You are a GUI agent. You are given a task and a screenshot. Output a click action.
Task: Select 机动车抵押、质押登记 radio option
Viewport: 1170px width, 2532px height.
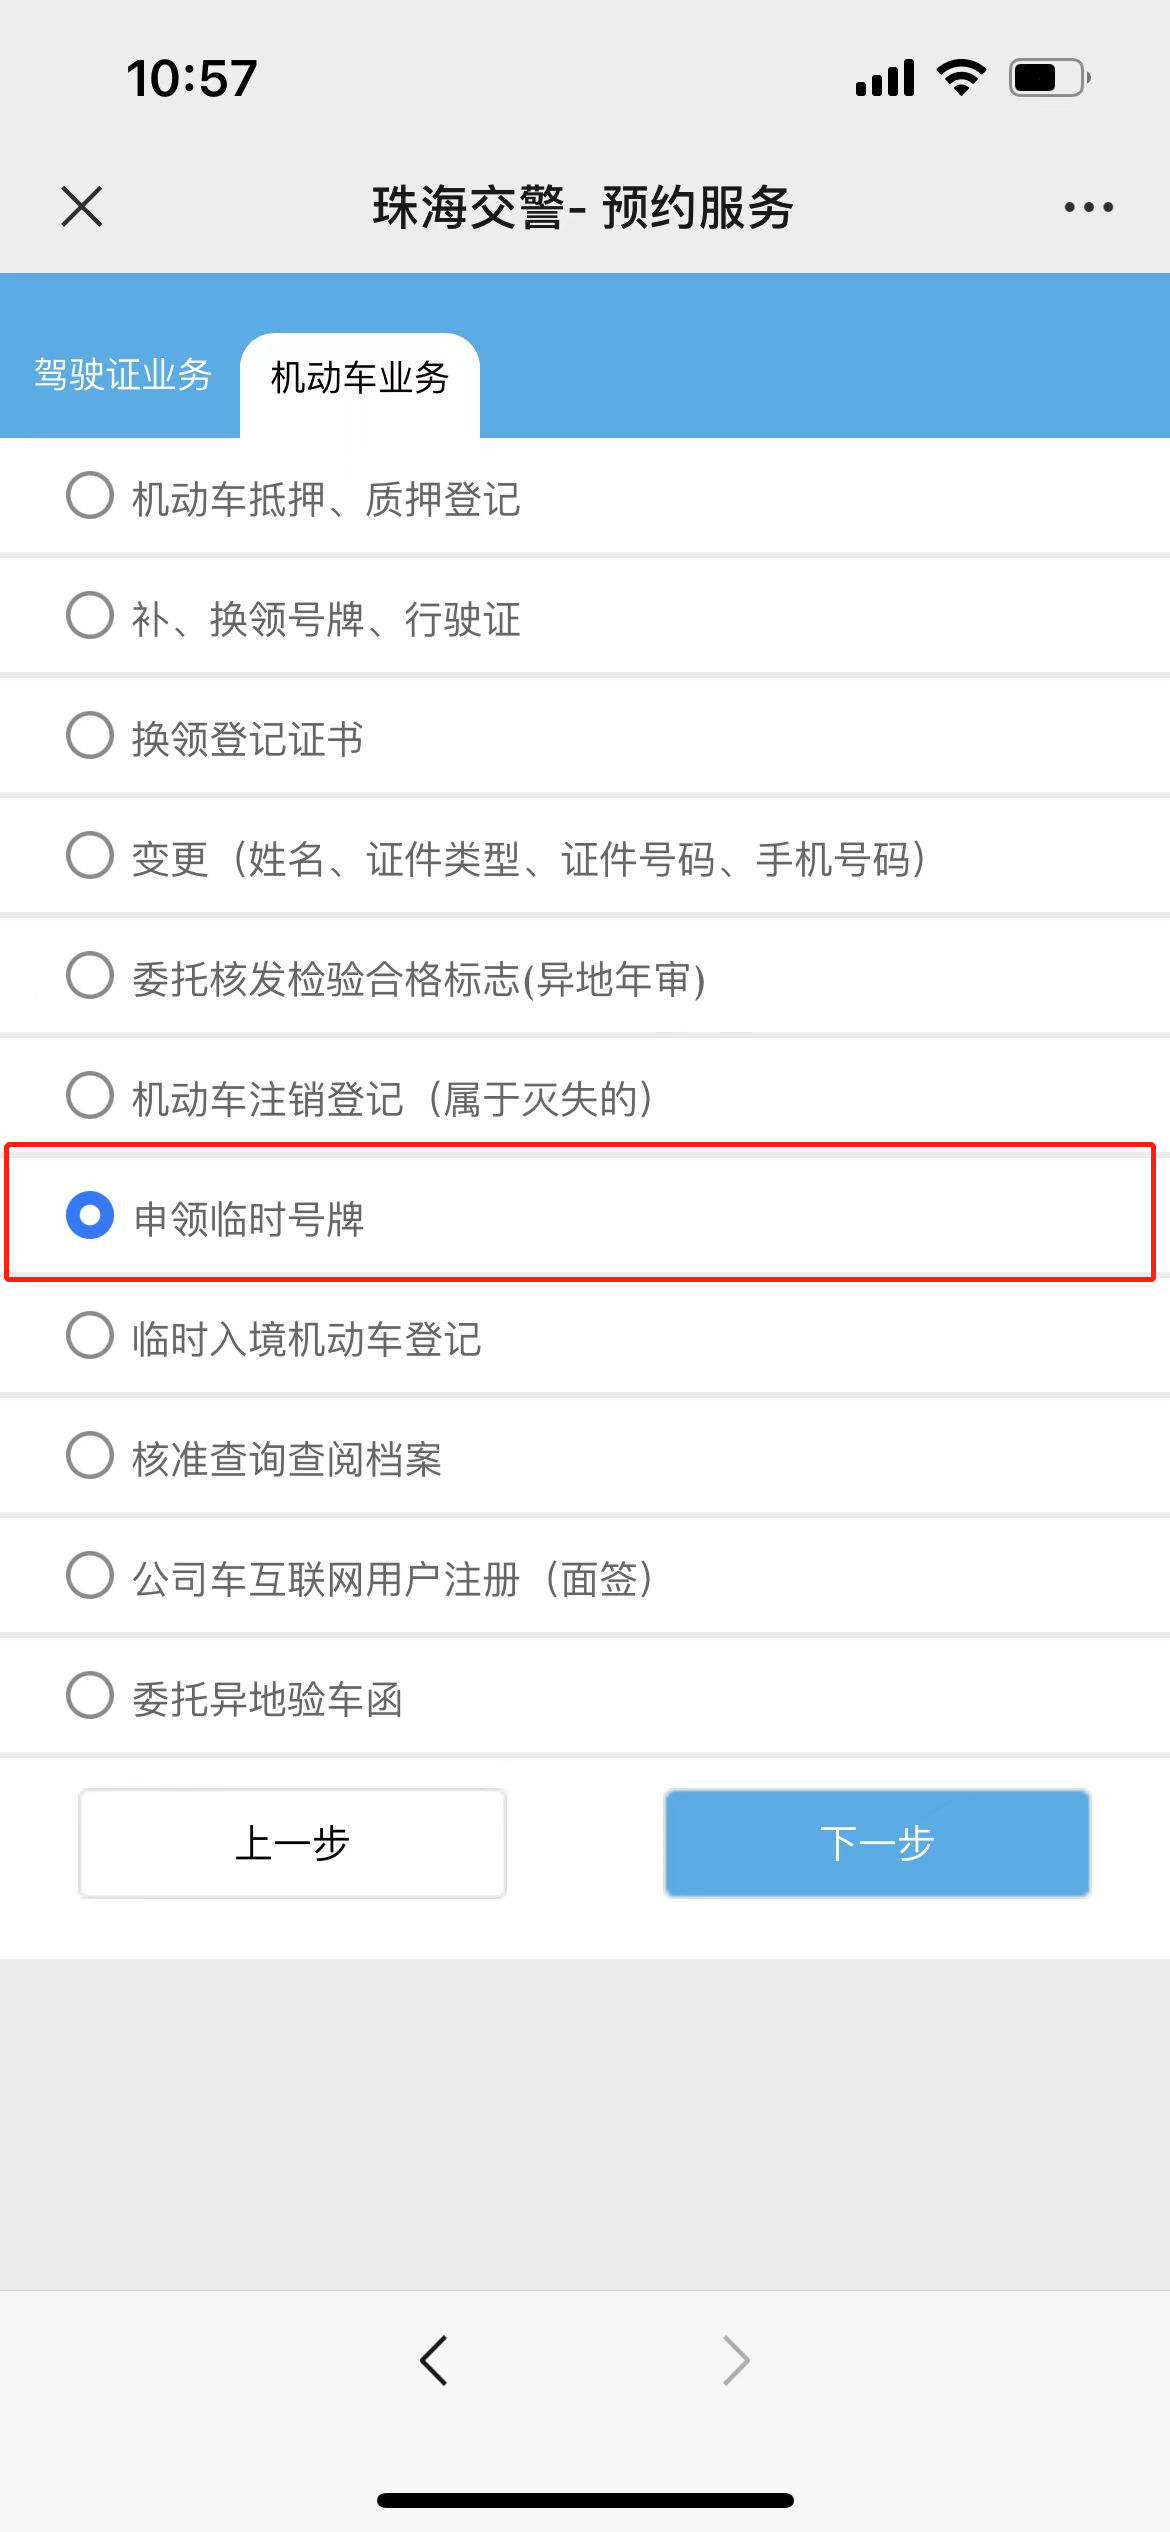(90, 496)
